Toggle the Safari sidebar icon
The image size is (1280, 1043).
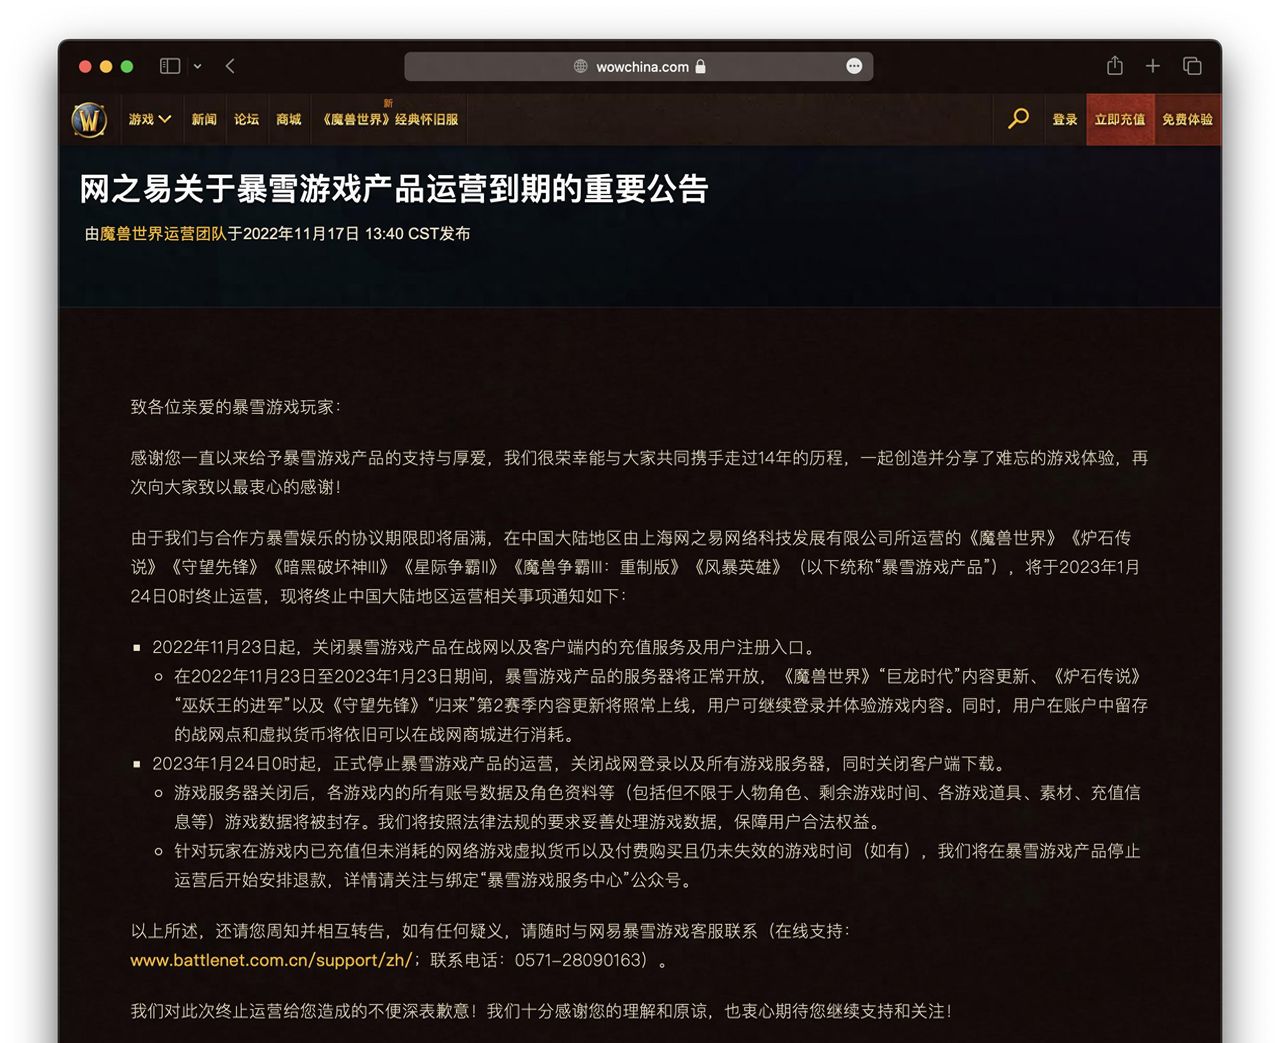(168, 66)
